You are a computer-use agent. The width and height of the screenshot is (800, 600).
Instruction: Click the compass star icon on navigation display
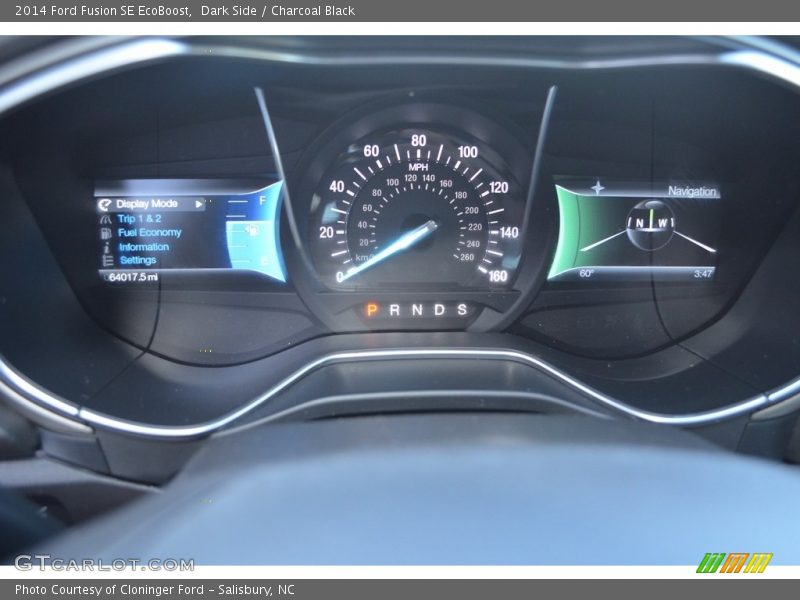(599, 187)
